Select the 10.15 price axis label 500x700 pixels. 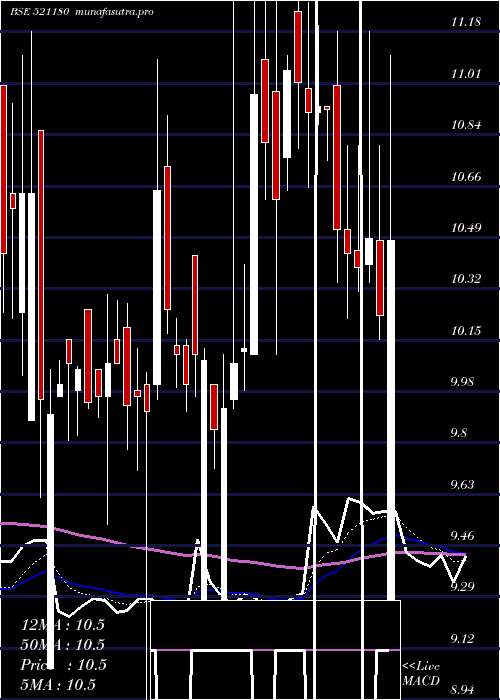click(x=466, y=331)
